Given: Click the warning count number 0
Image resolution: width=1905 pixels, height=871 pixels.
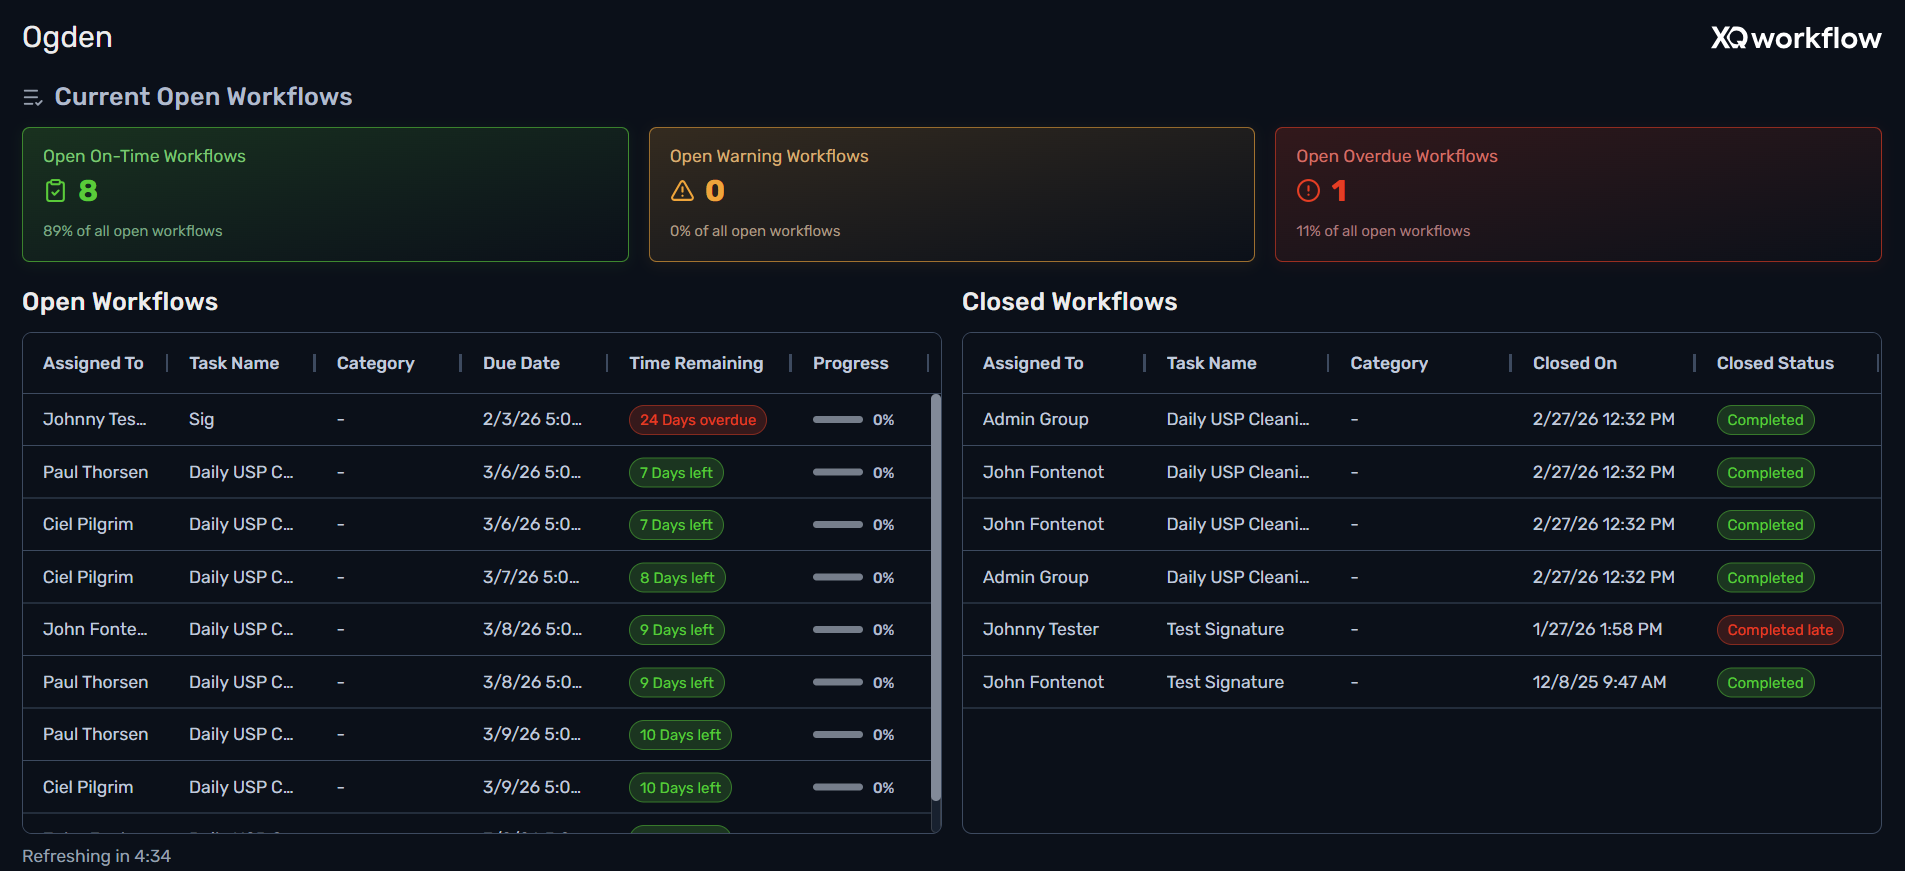Looking at the screenshot, I should 715,191.
